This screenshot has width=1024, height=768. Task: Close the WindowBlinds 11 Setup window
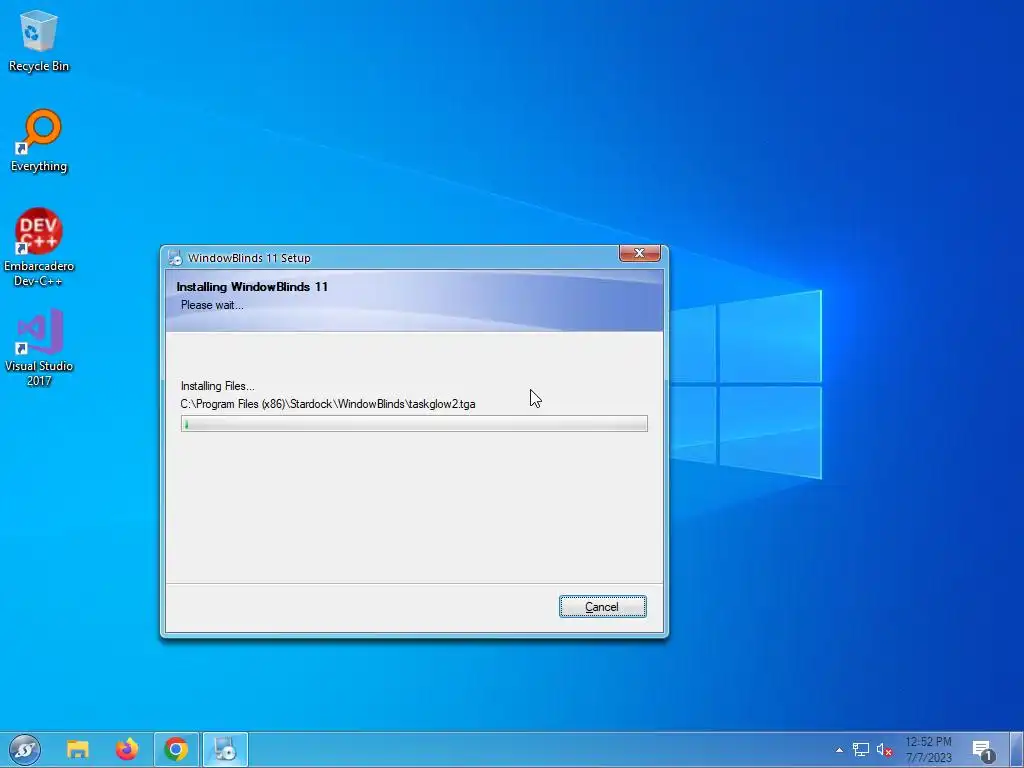coord(639,253)
